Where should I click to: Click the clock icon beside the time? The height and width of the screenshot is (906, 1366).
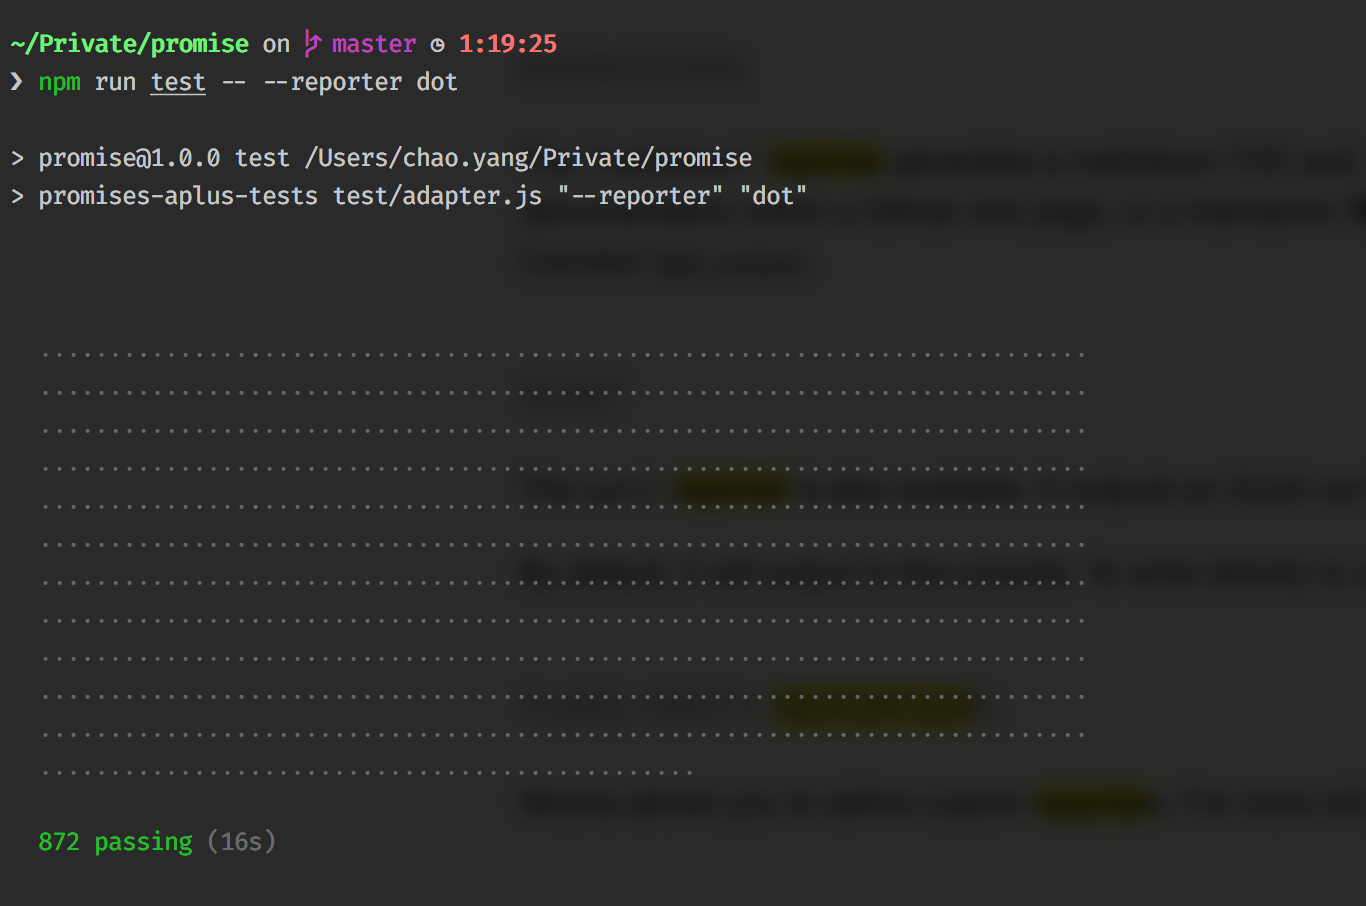click(x=437, y=45)
